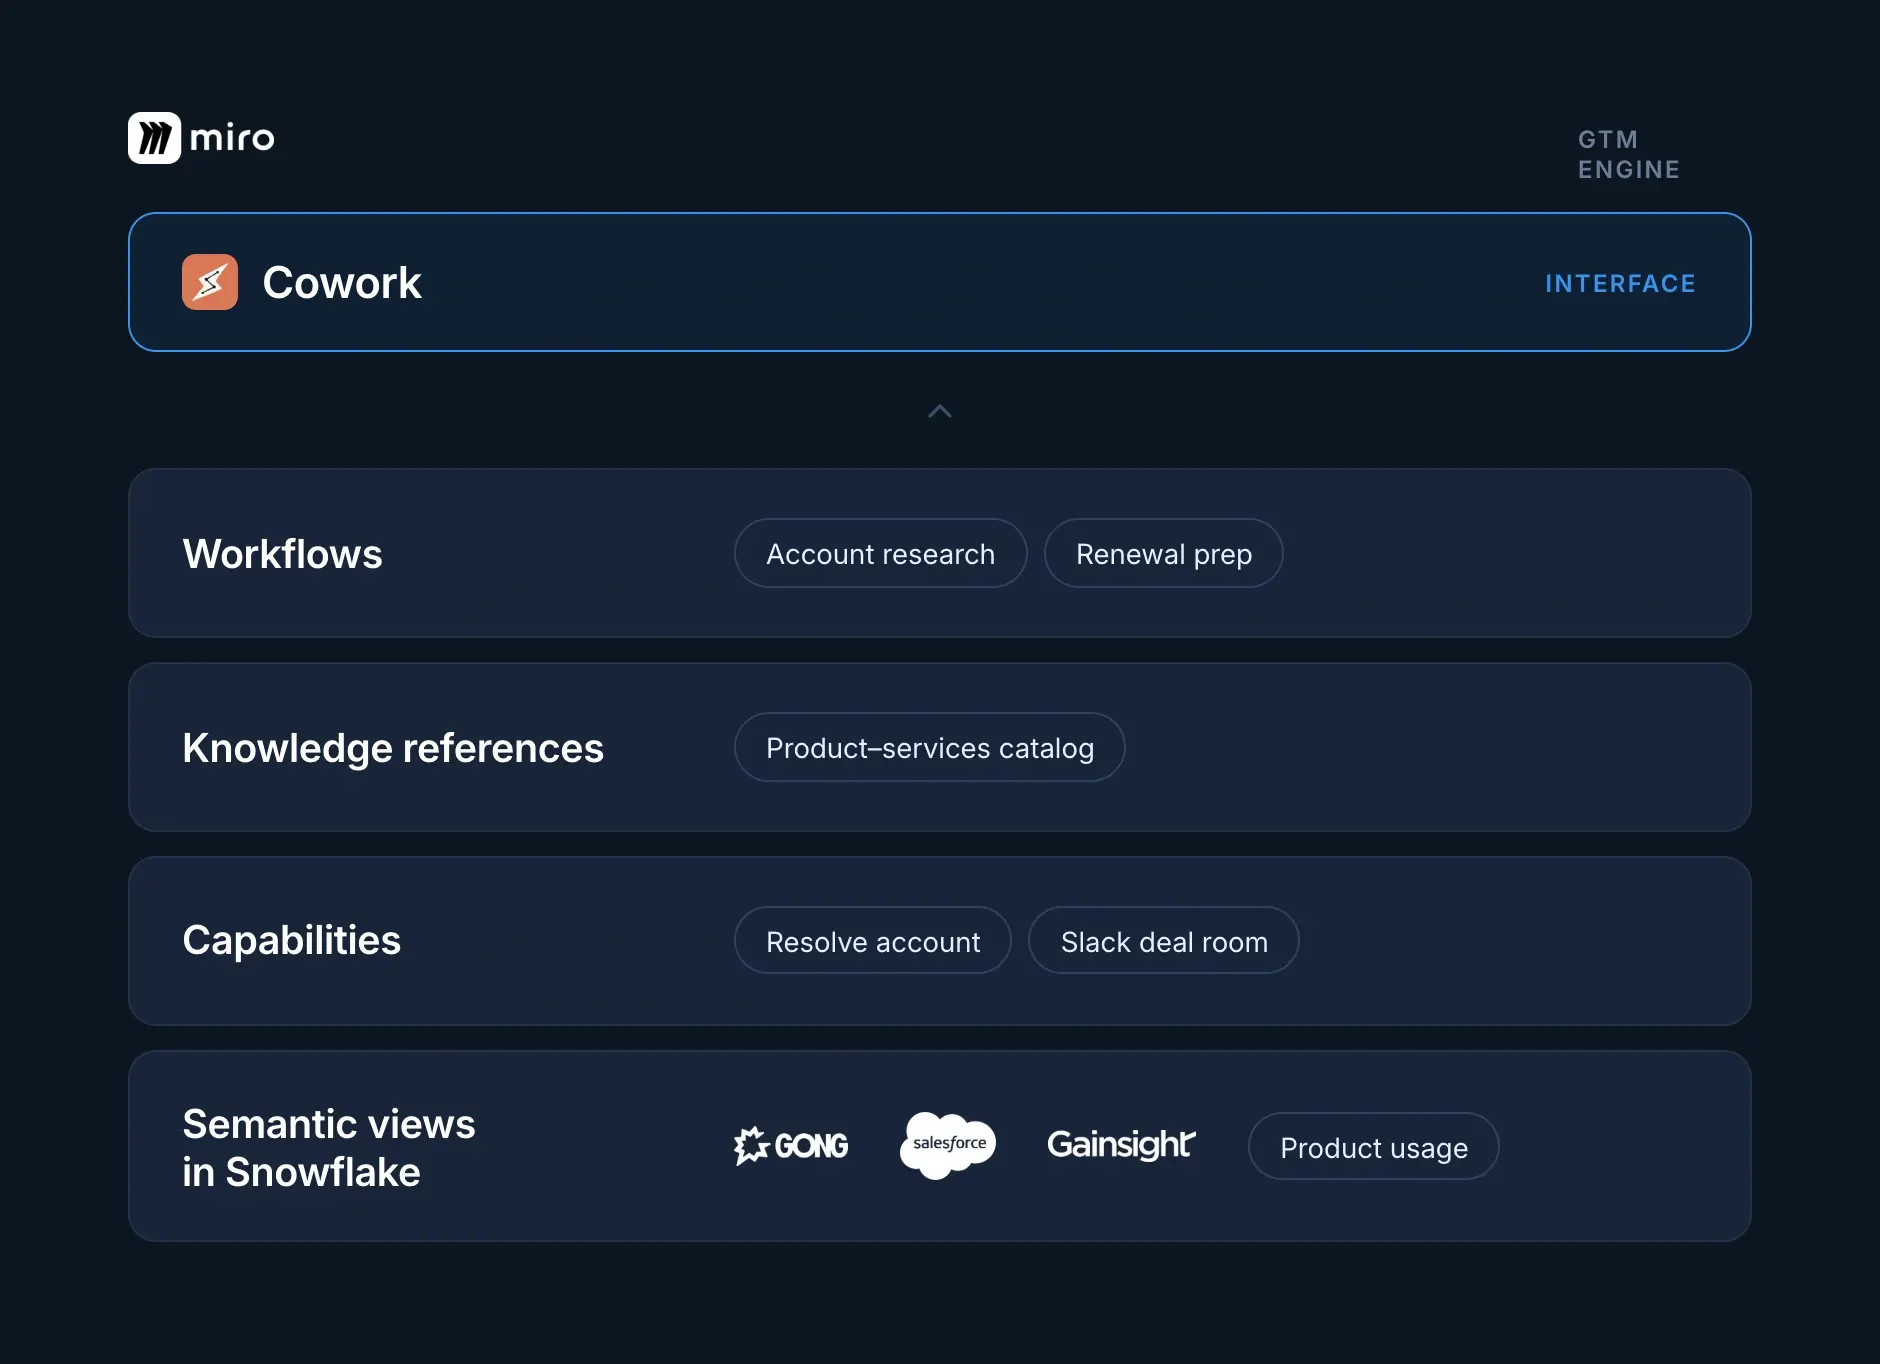1880x1364 pixels.
Task: Click the INTERFACE label in Cowork panel
Action: 1620,284
